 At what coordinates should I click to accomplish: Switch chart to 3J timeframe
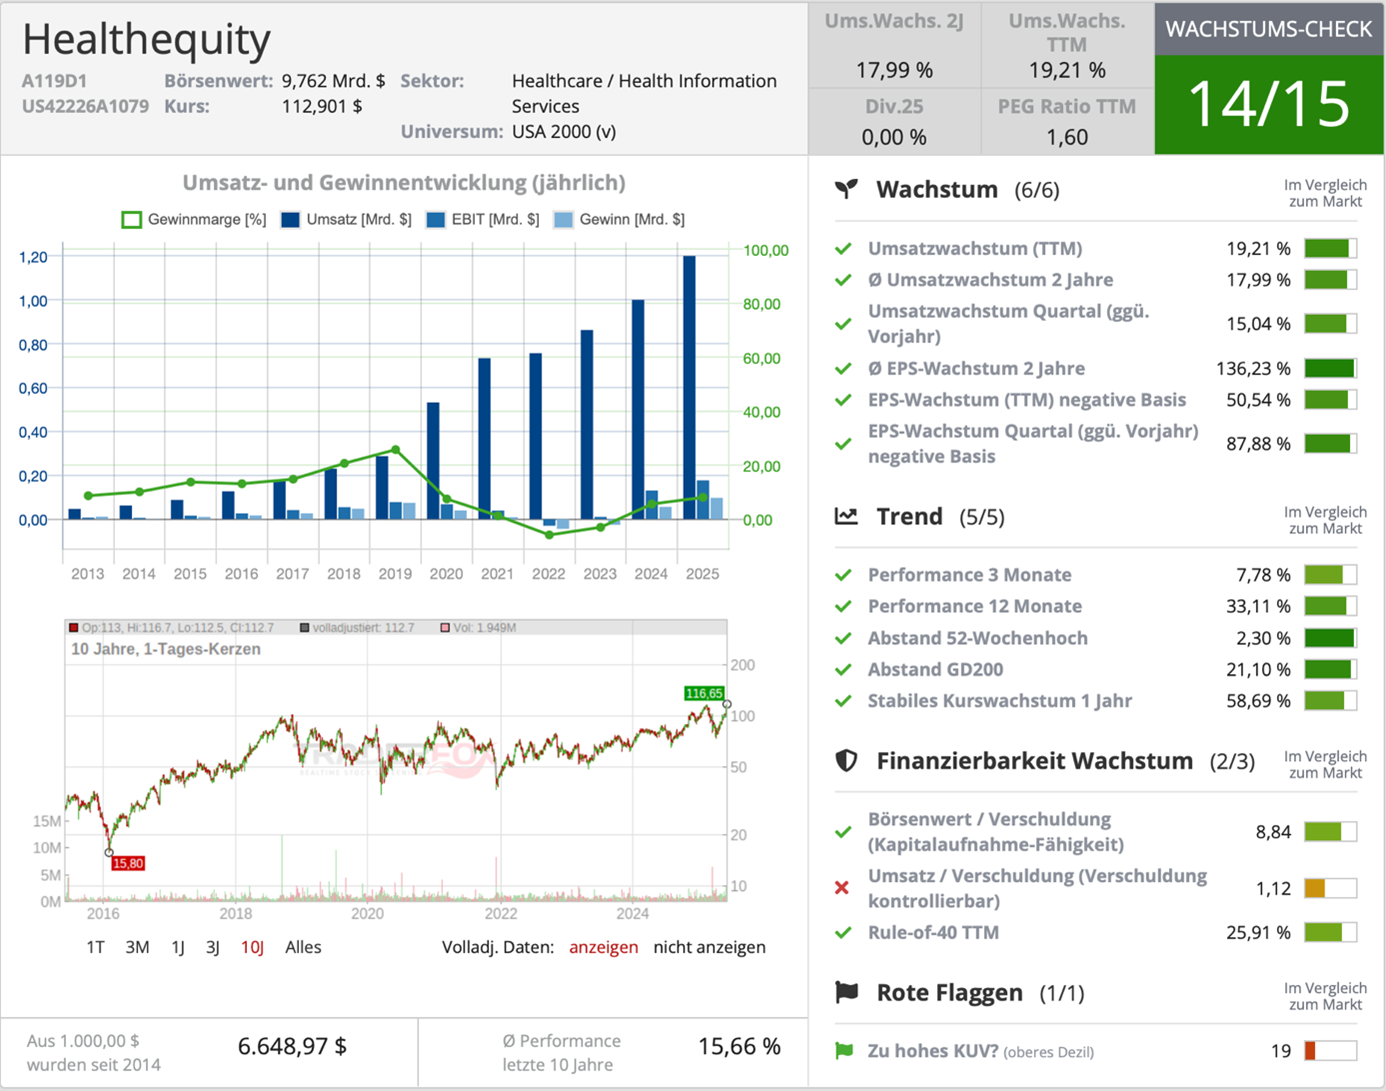pos(212,947)
